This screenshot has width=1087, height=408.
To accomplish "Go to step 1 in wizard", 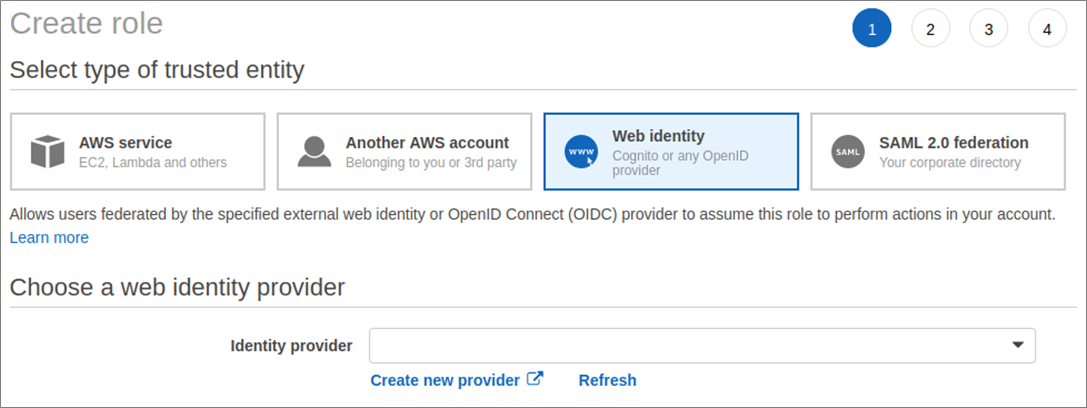I will (872, 29).
